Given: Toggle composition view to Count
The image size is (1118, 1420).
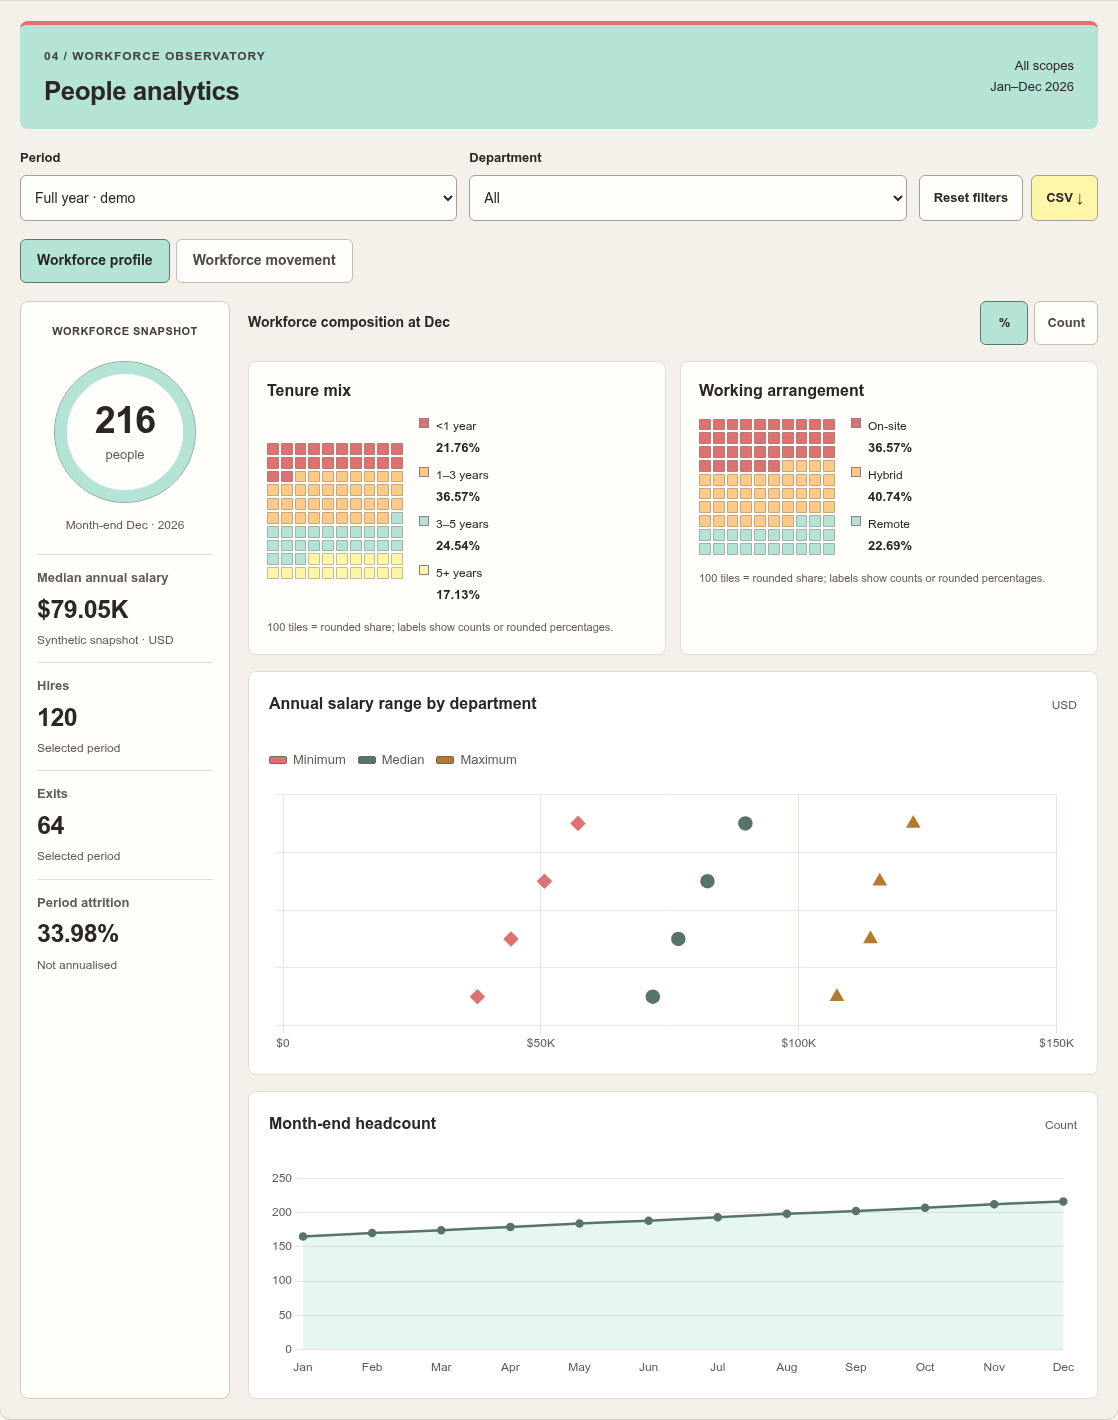Looking at the screenshot, I should pos(1066,323).
